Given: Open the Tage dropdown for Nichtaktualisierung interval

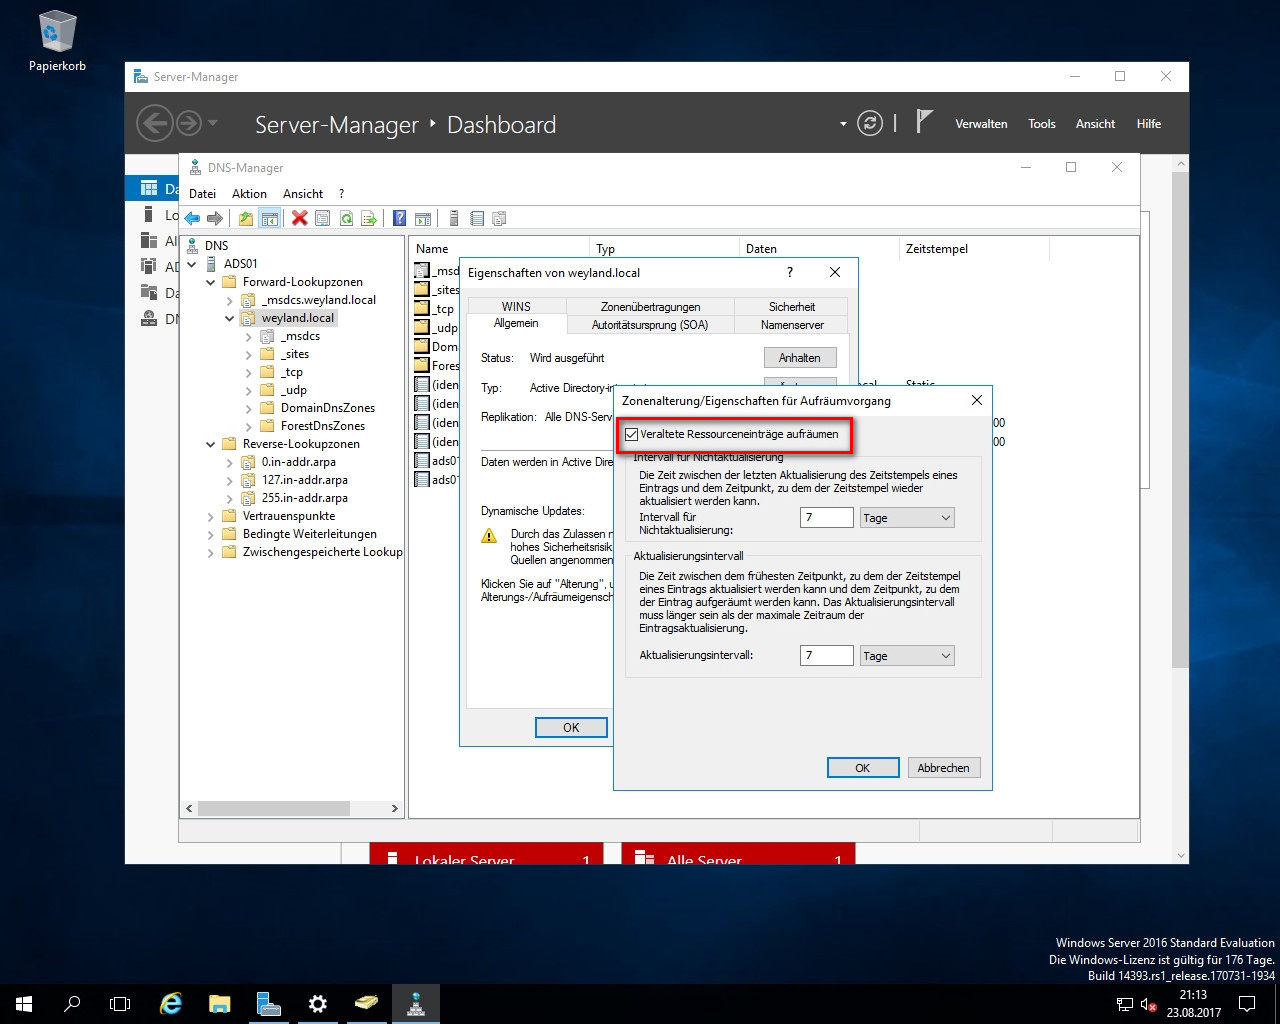Looking at the screenshot, I should point(906,517).
